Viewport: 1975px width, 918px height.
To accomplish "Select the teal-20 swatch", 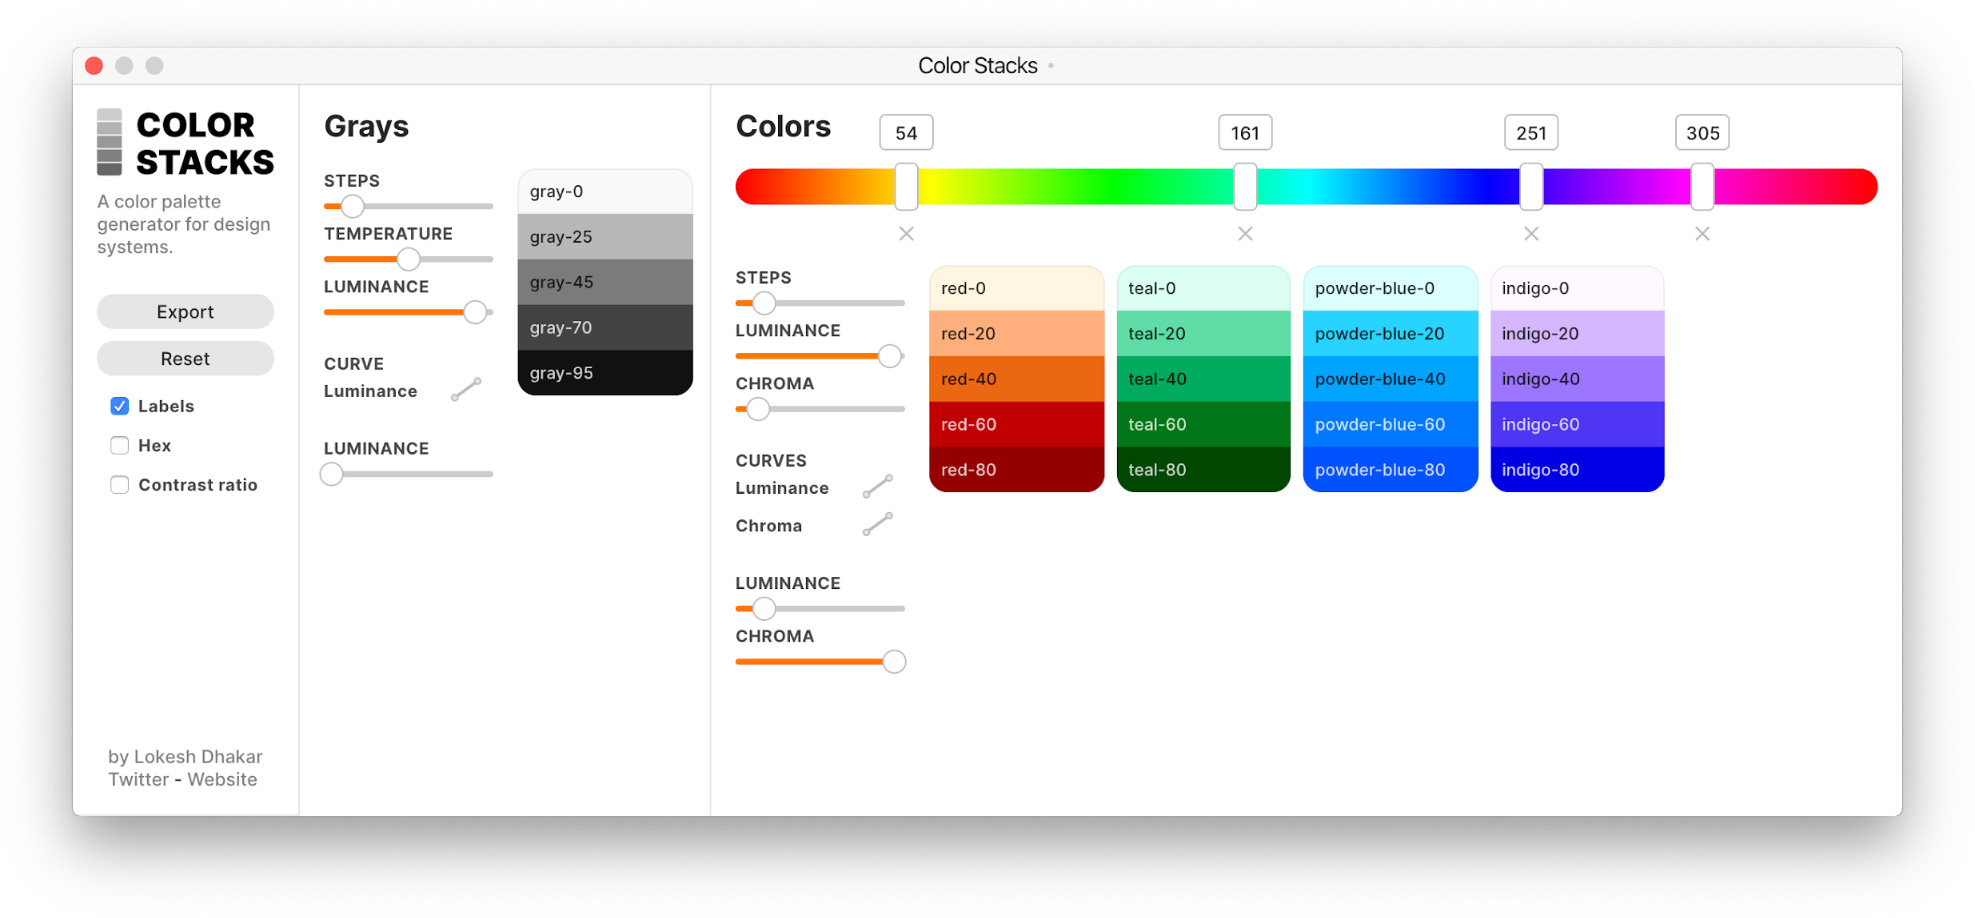I will (x=1203, y=334).
